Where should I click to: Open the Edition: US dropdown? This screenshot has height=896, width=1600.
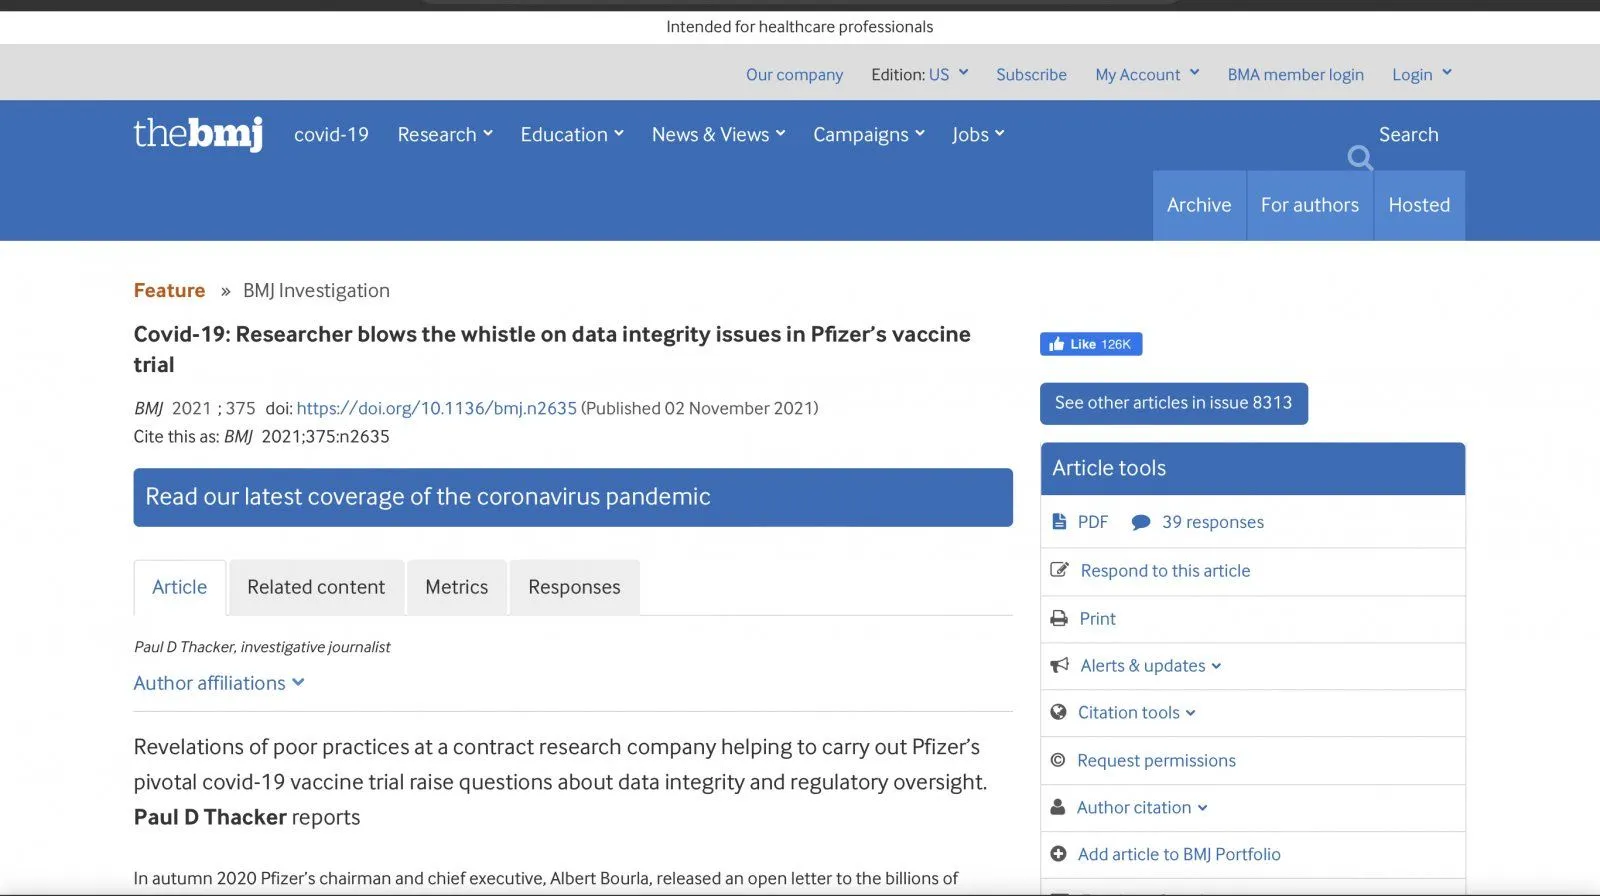pos(919,75)
